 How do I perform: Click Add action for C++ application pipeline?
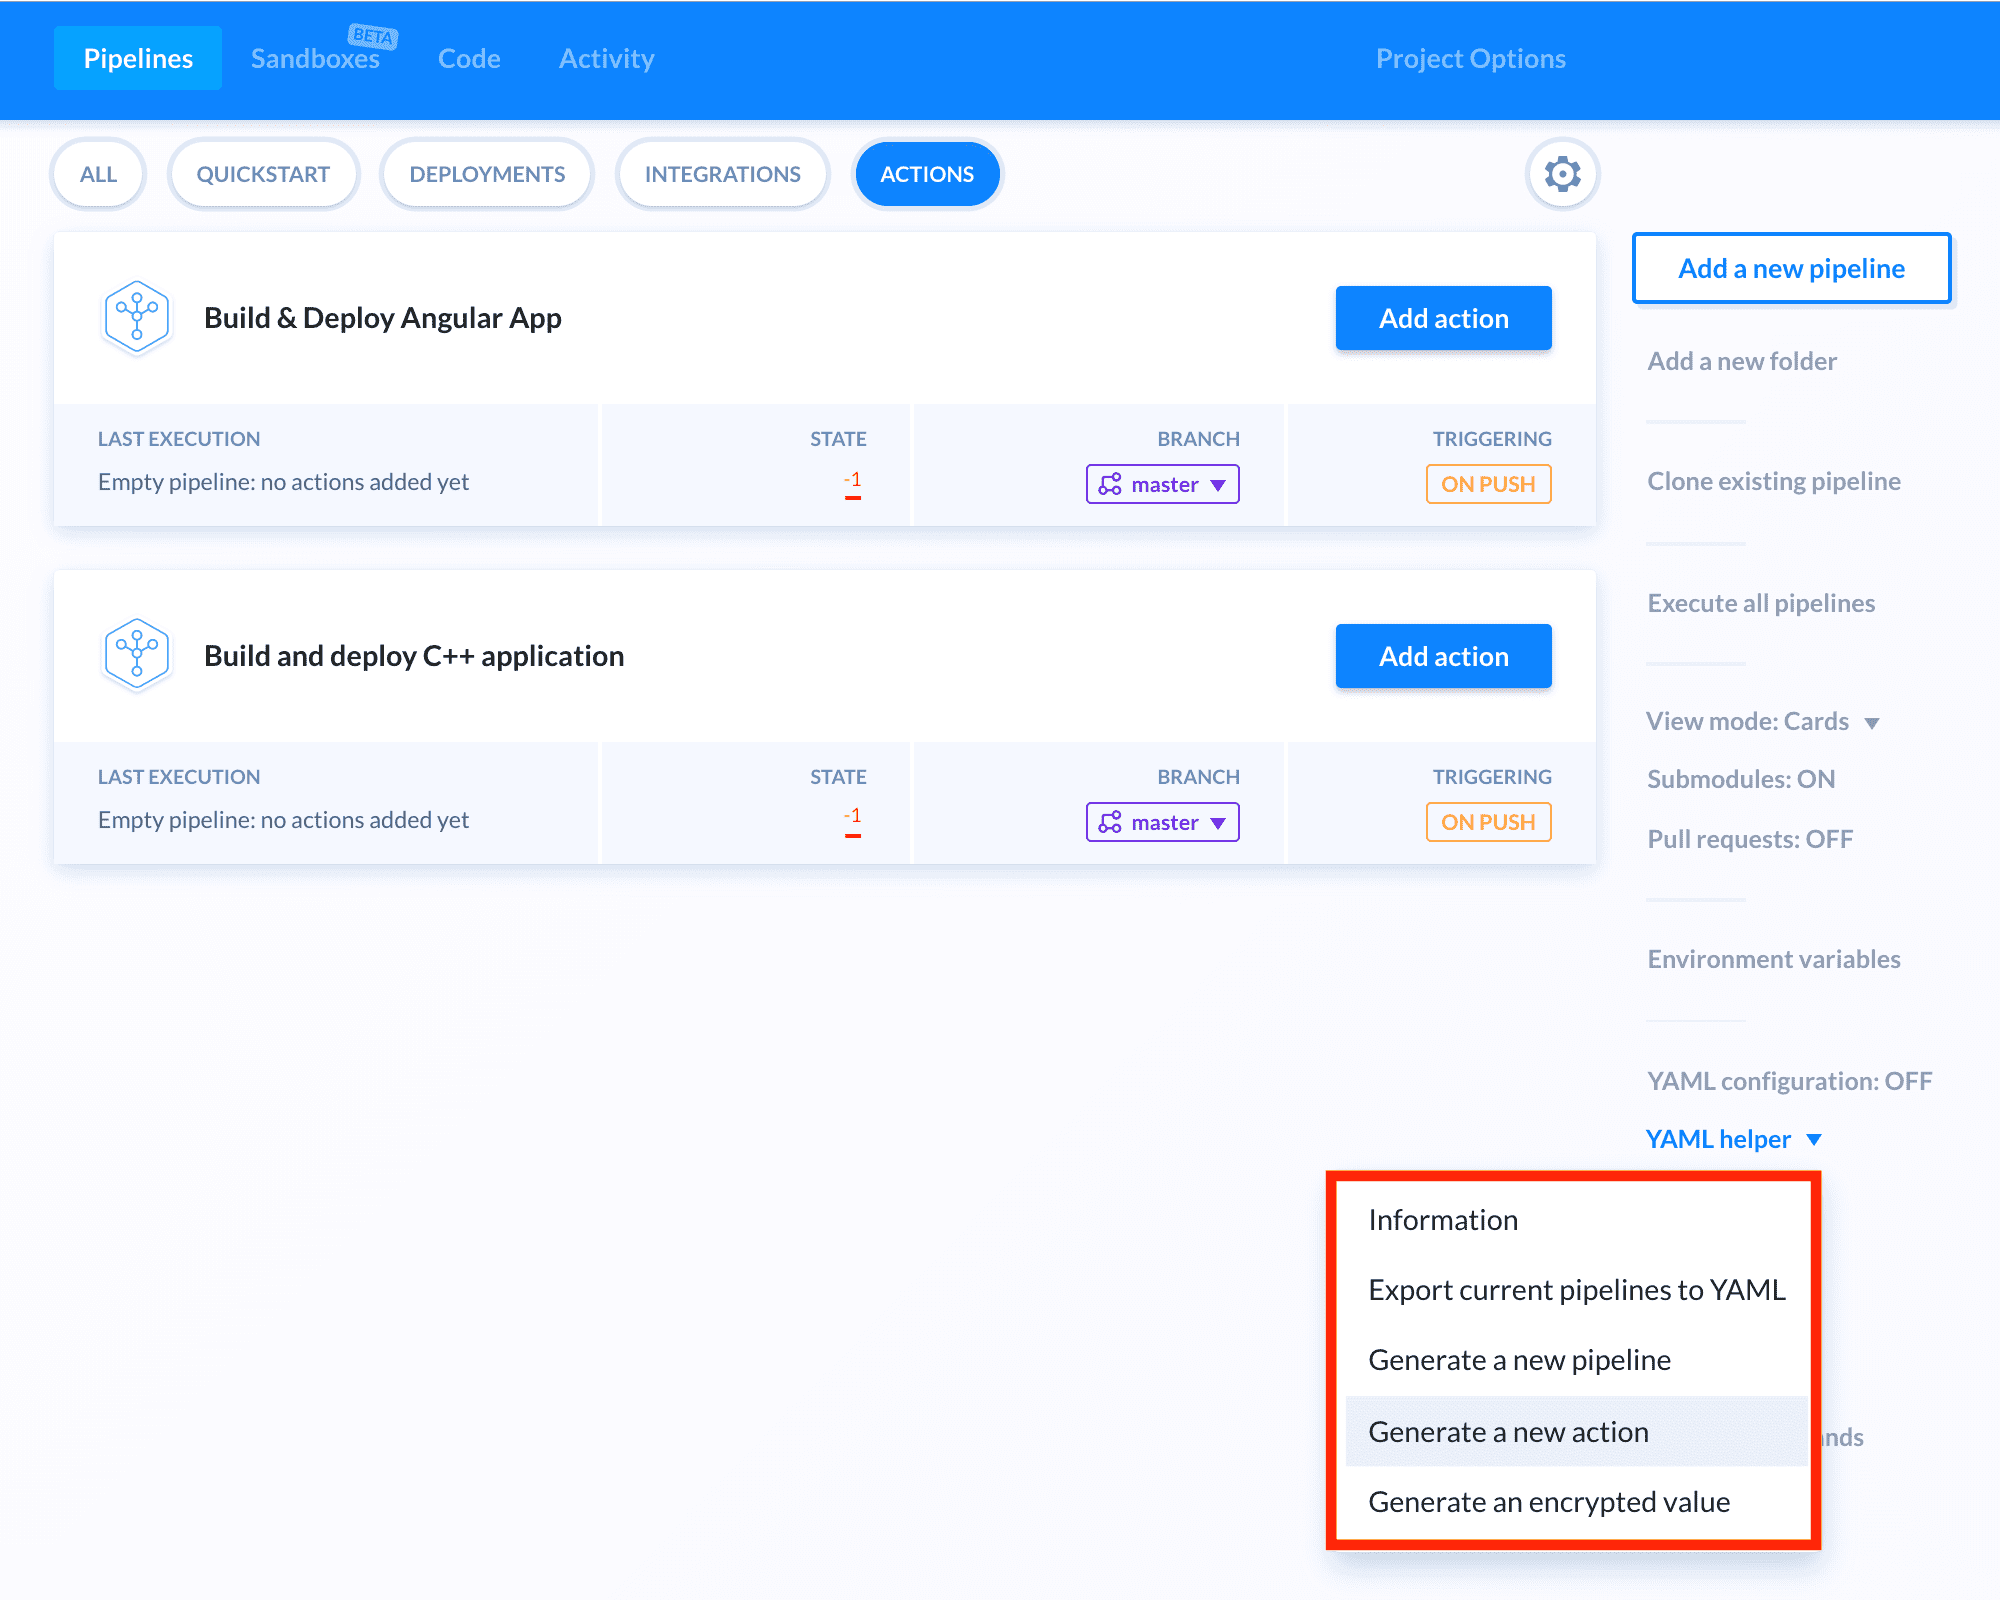coord(1443,656)
